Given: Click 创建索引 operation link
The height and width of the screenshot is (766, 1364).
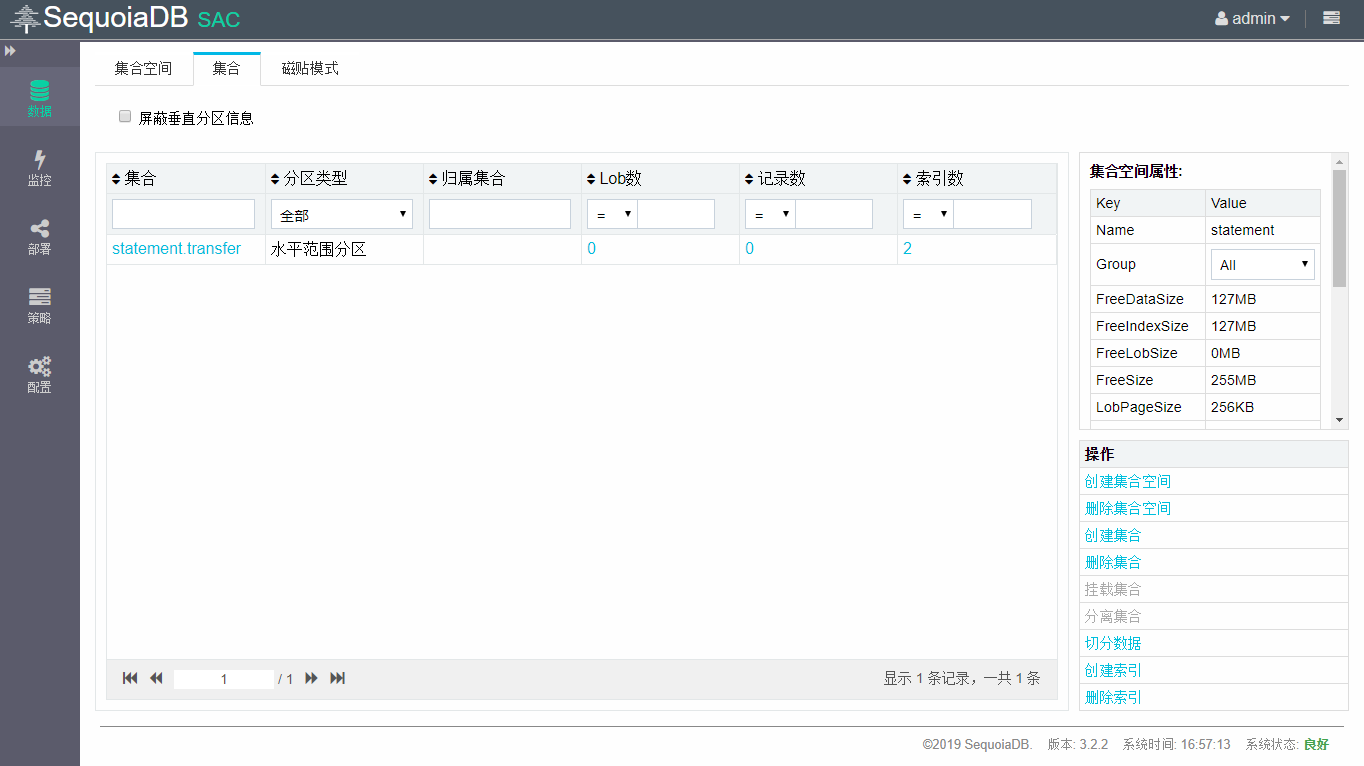Looking at the screenshot, I should click(1113, 670).
